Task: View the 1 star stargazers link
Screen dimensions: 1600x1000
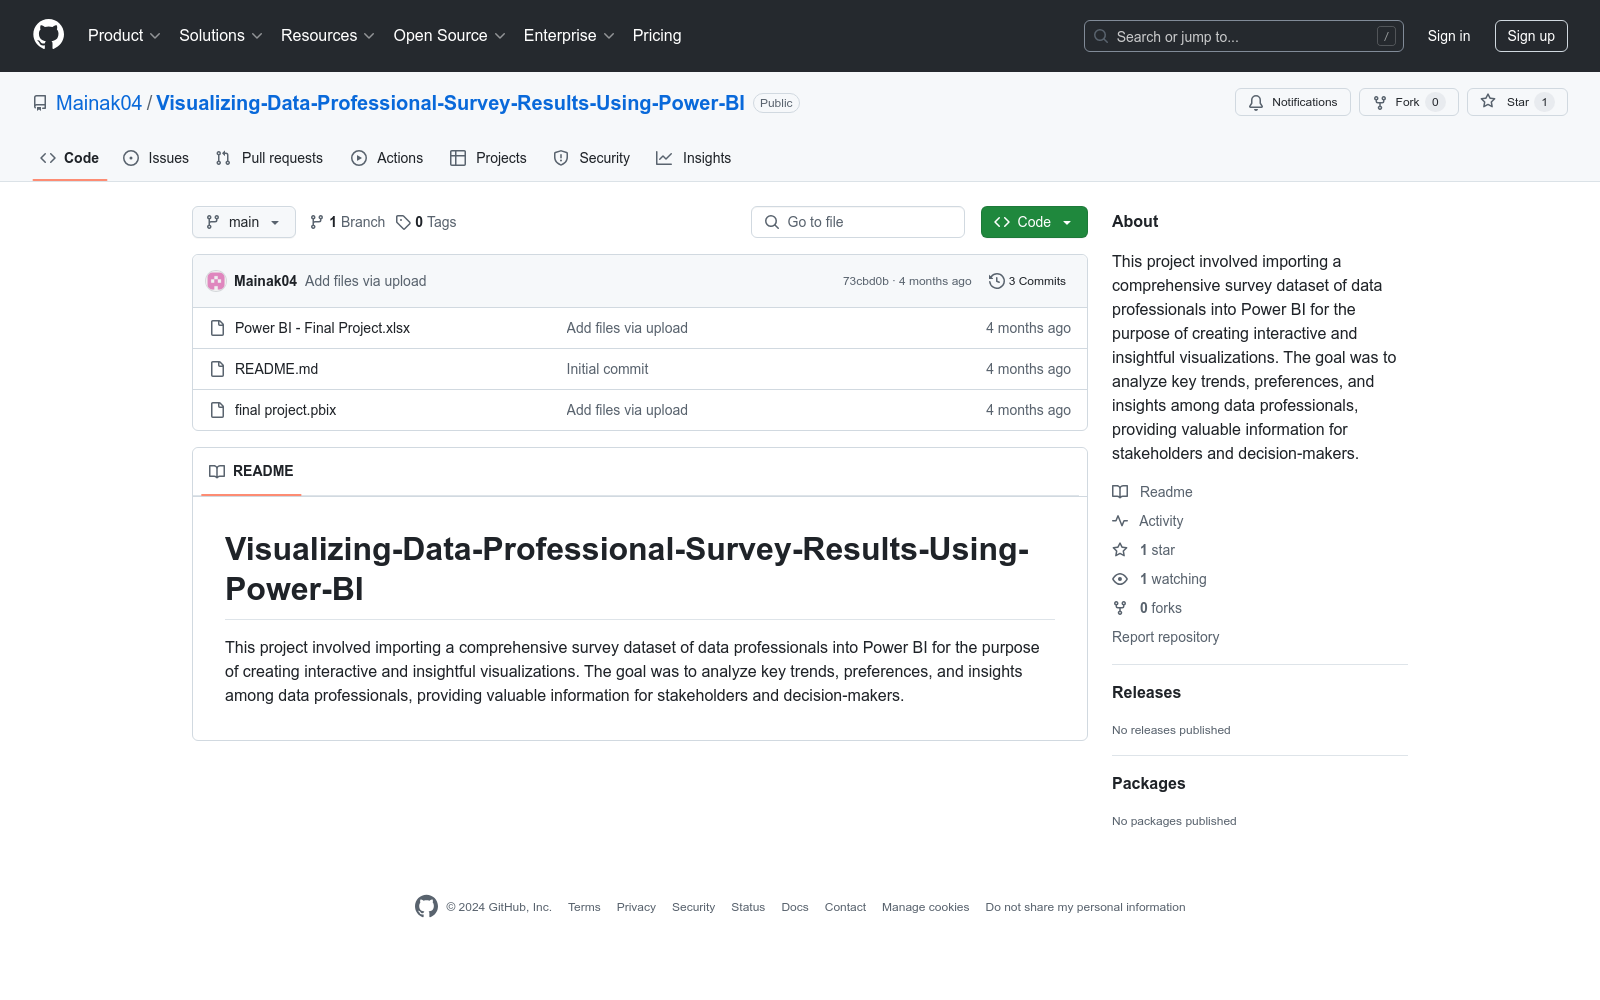Action: click(x=1144, y=550)
